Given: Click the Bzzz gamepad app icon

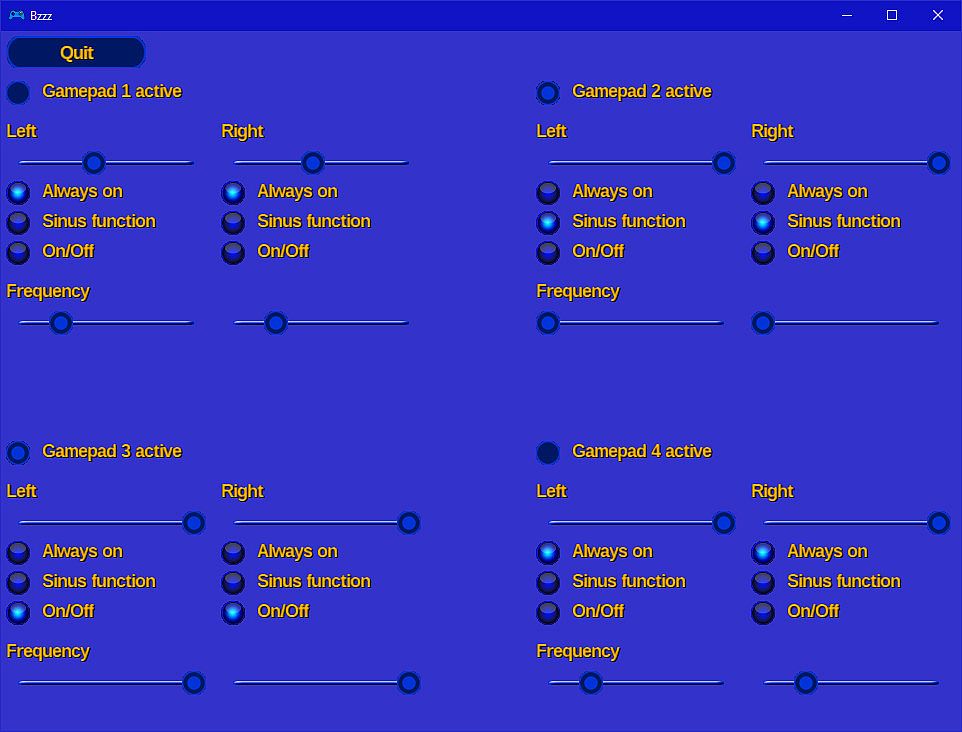Looking at the screenshot, I should [15, 15].
